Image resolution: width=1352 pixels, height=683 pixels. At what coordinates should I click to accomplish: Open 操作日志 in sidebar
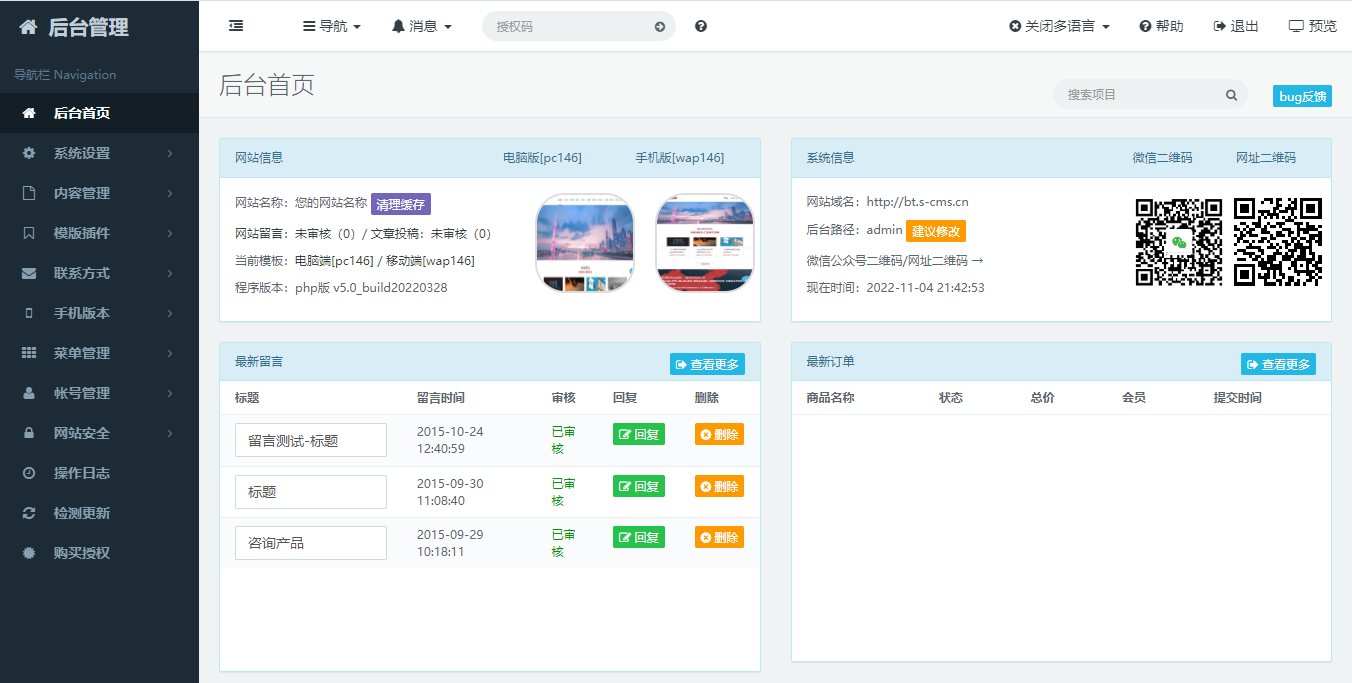coord(82,473)
